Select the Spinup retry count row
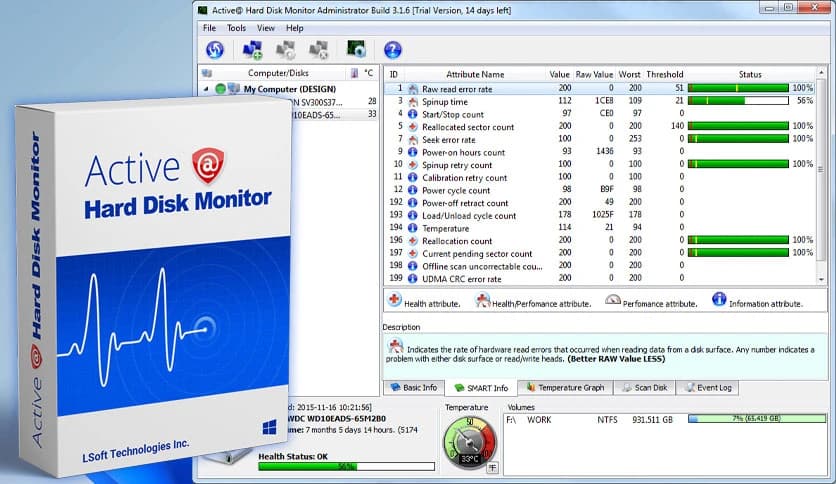Screen dimensions: 836x484 [x=600, y=165]
